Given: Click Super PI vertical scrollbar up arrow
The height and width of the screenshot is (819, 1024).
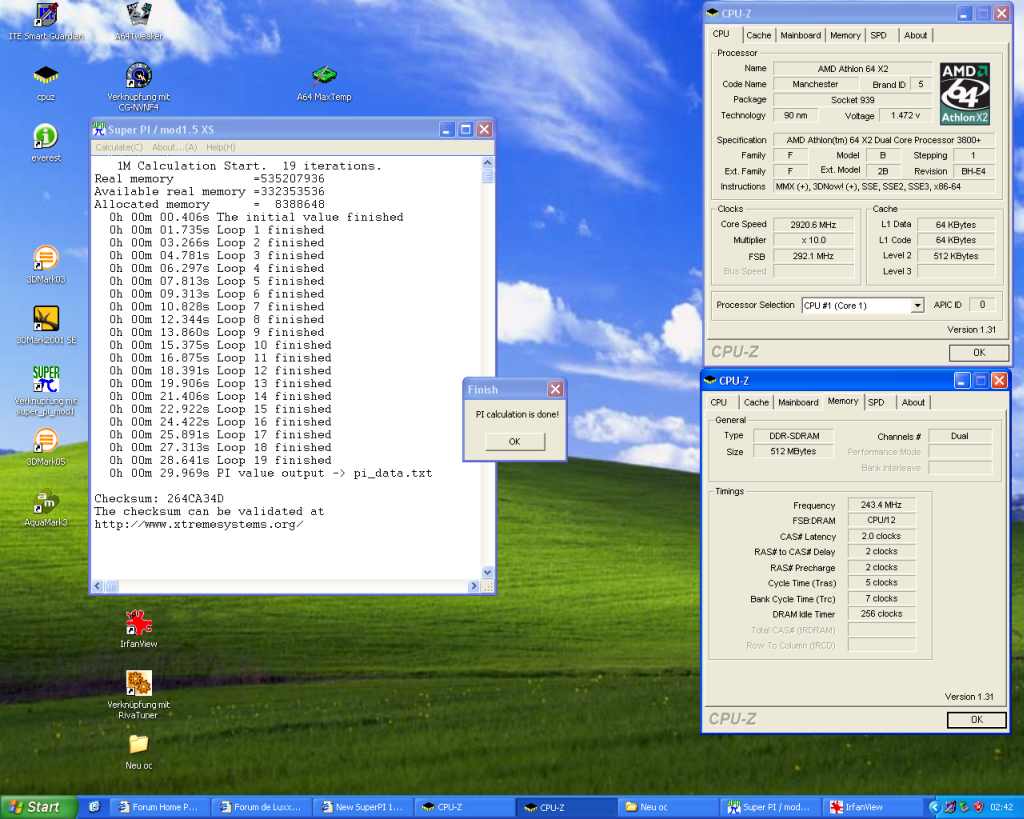Looking at the screenshot, I should click(487, 162).
